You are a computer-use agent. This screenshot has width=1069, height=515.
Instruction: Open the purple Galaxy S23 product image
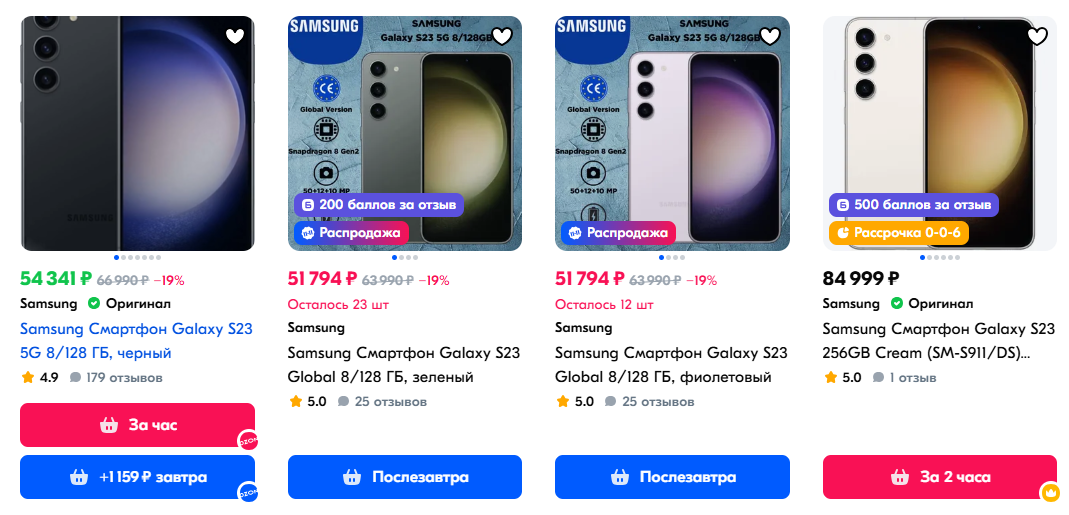(x=672, y=134)
